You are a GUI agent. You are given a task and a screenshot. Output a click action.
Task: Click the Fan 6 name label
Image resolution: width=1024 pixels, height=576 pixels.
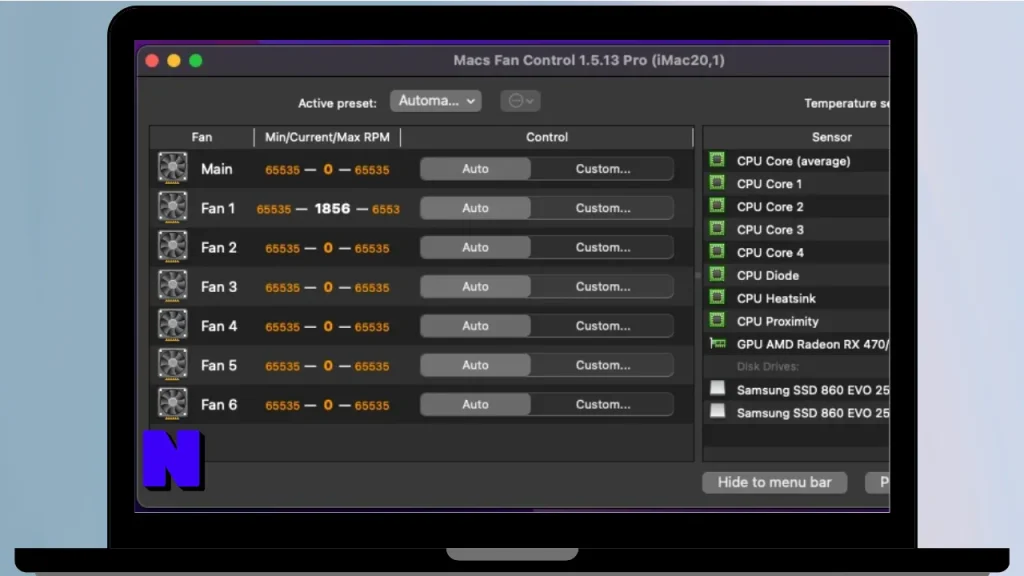click(x=219, y=404)
